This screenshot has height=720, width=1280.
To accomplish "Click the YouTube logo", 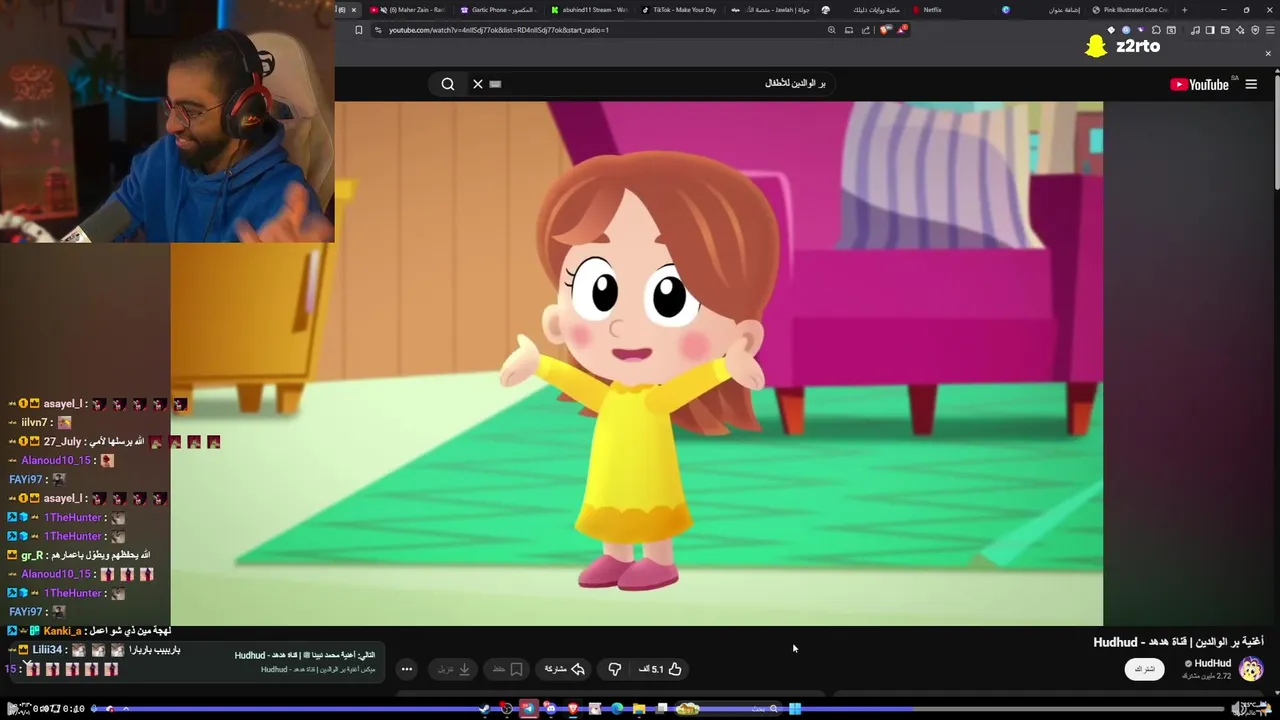I will [x=1200, y=85].
